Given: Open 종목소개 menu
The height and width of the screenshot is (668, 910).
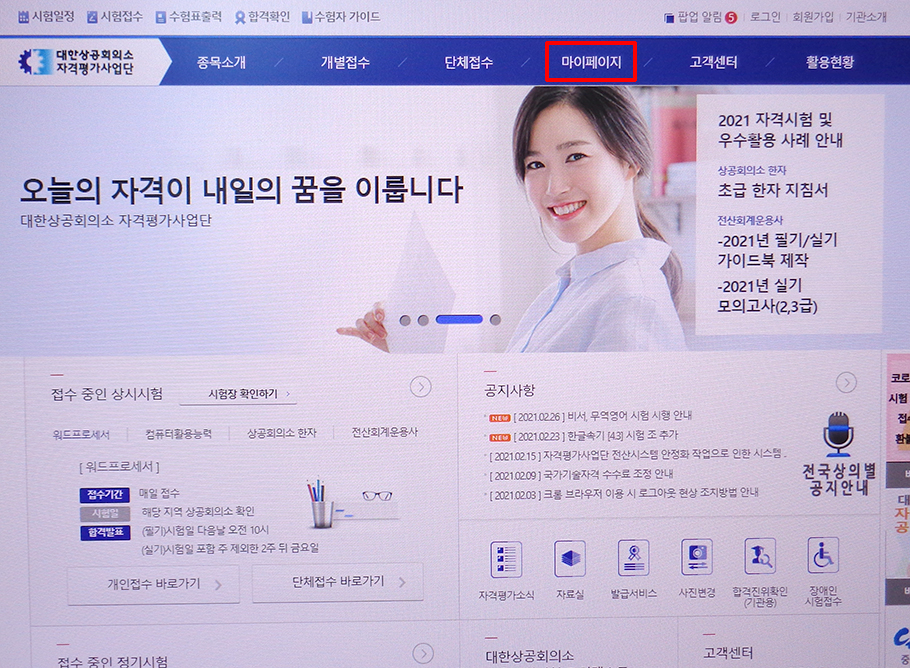Looking at the screenshot, I should coord(221,62).
